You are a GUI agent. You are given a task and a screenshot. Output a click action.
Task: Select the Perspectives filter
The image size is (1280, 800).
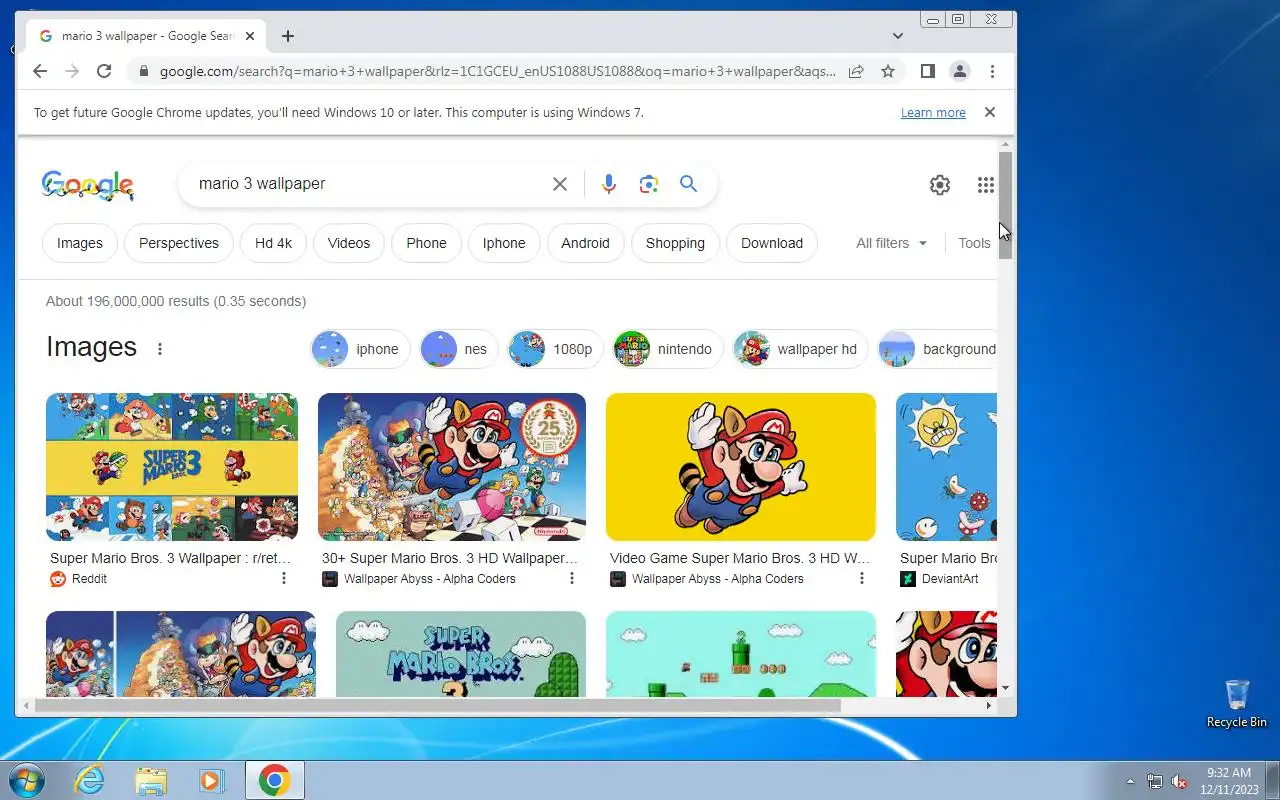click(x=179, y=243)
